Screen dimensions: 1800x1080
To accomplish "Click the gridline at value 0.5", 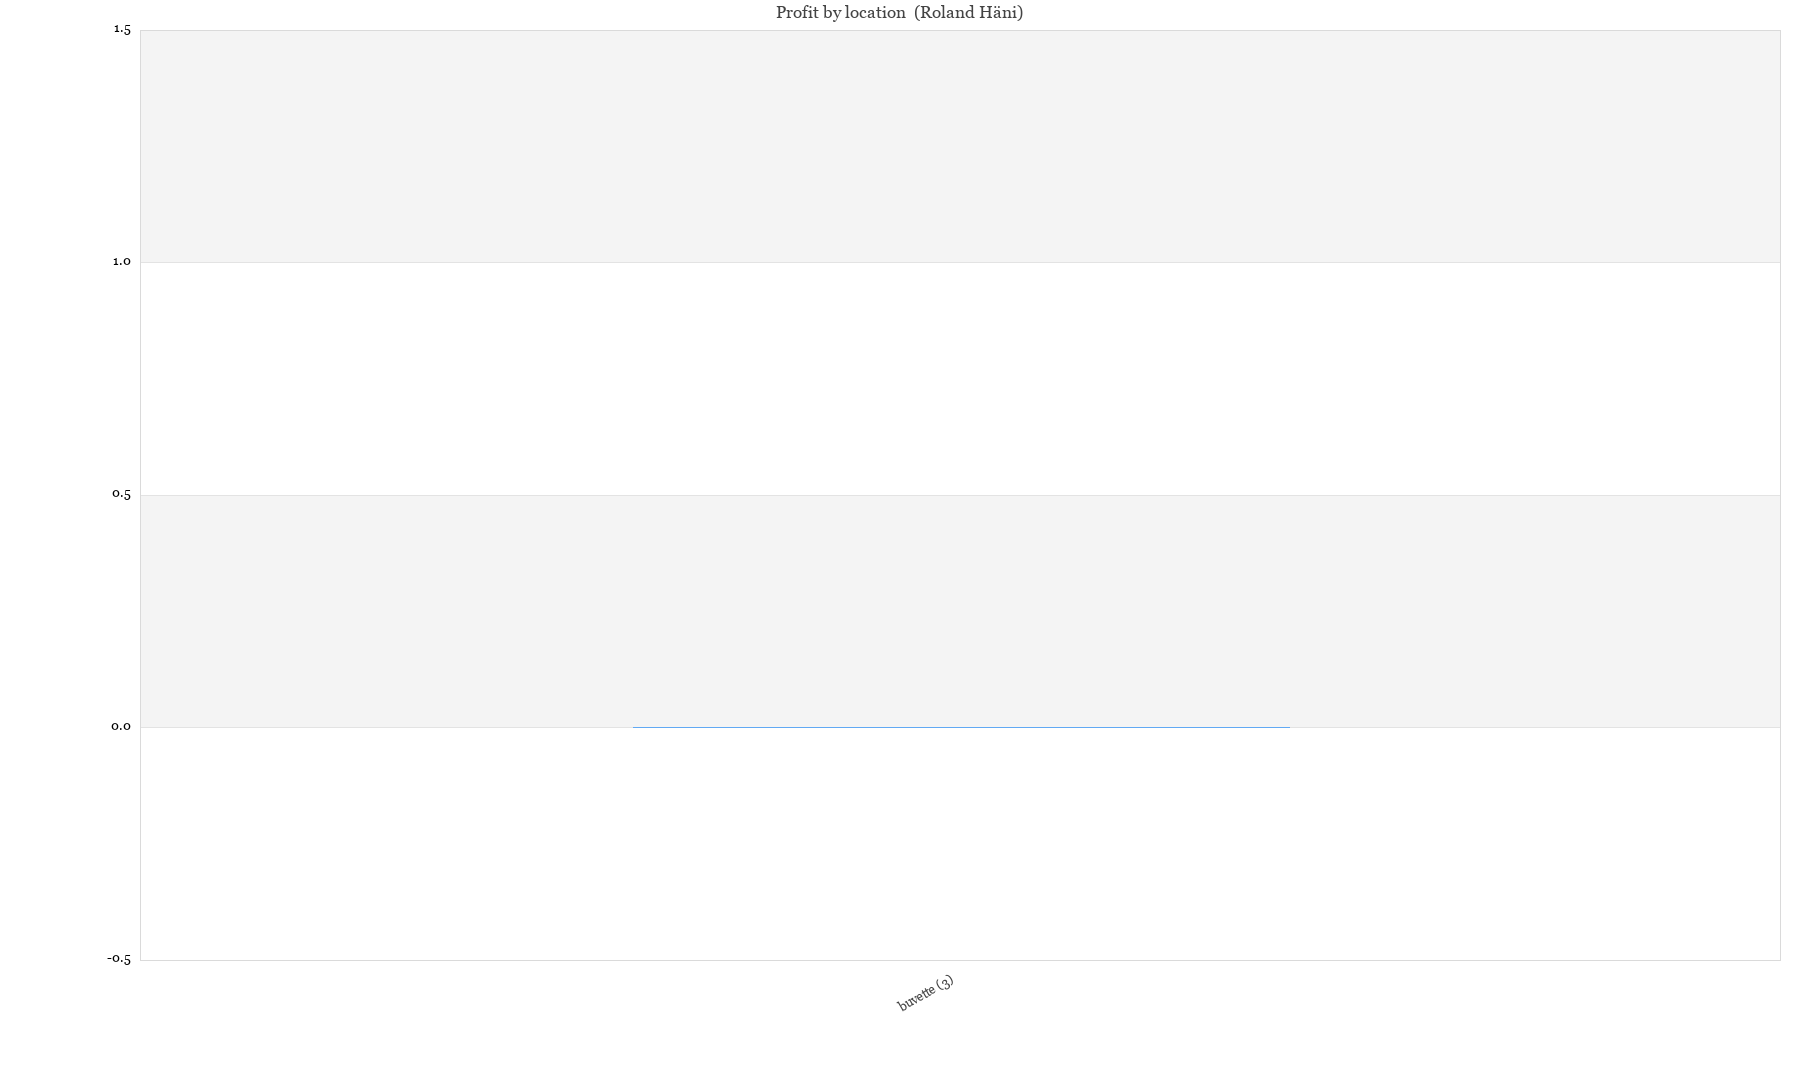I will coord(960,495).
